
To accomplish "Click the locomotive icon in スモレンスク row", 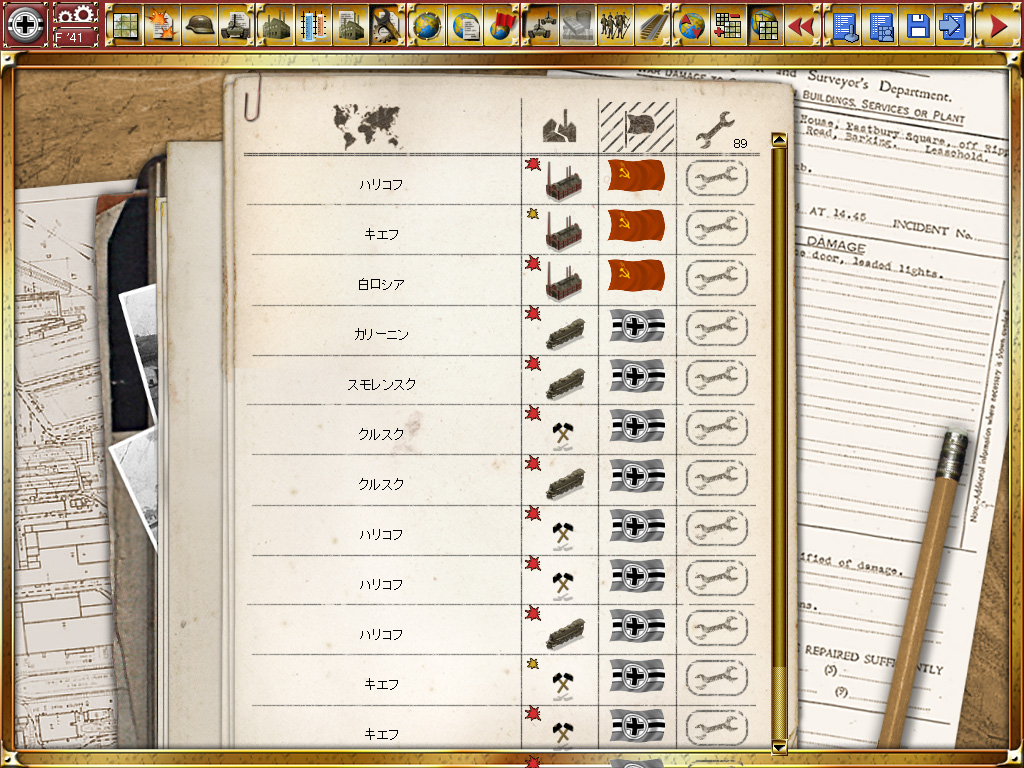I will 566,384.
